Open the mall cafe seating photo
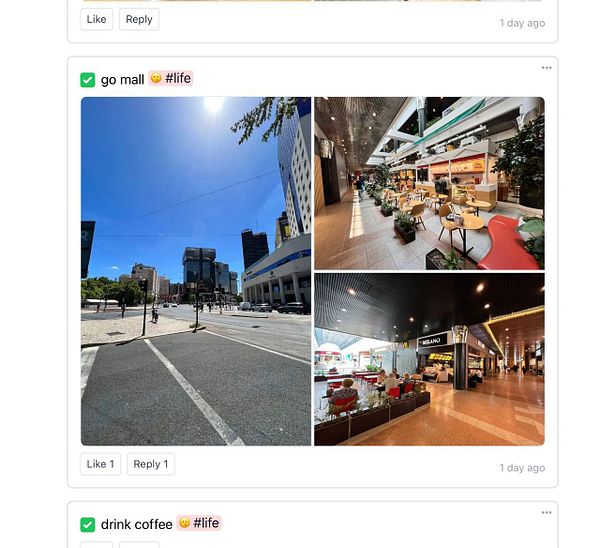Screen dimensions: 600x548 coord(429,183)
